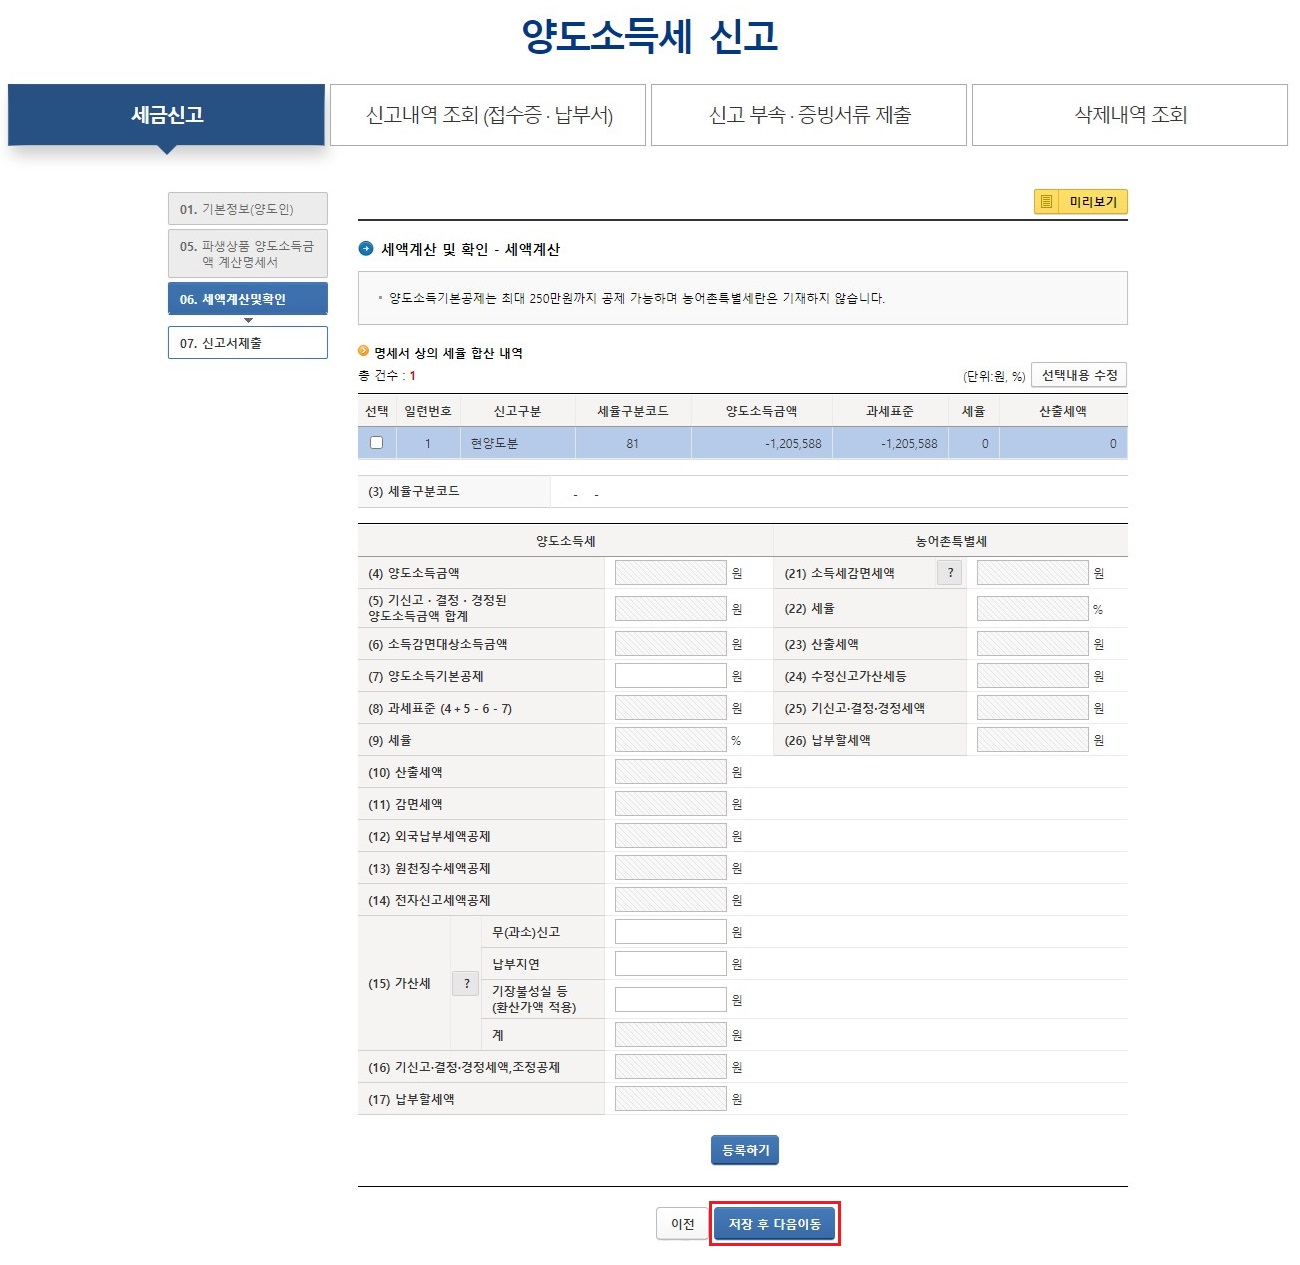Image resolution: width=1300 pixels, height=1265 pixels.
Task: Click the 등록하기 button
Action: pos(745,1150)
